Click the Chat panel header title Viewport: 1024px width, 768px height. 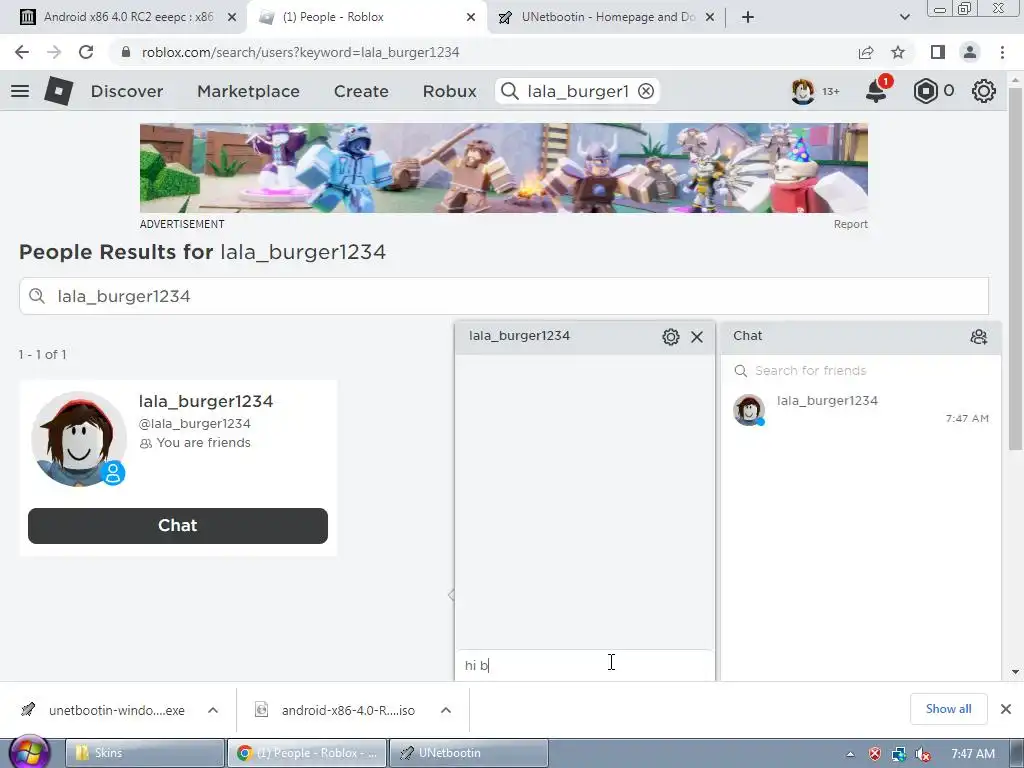748,336
